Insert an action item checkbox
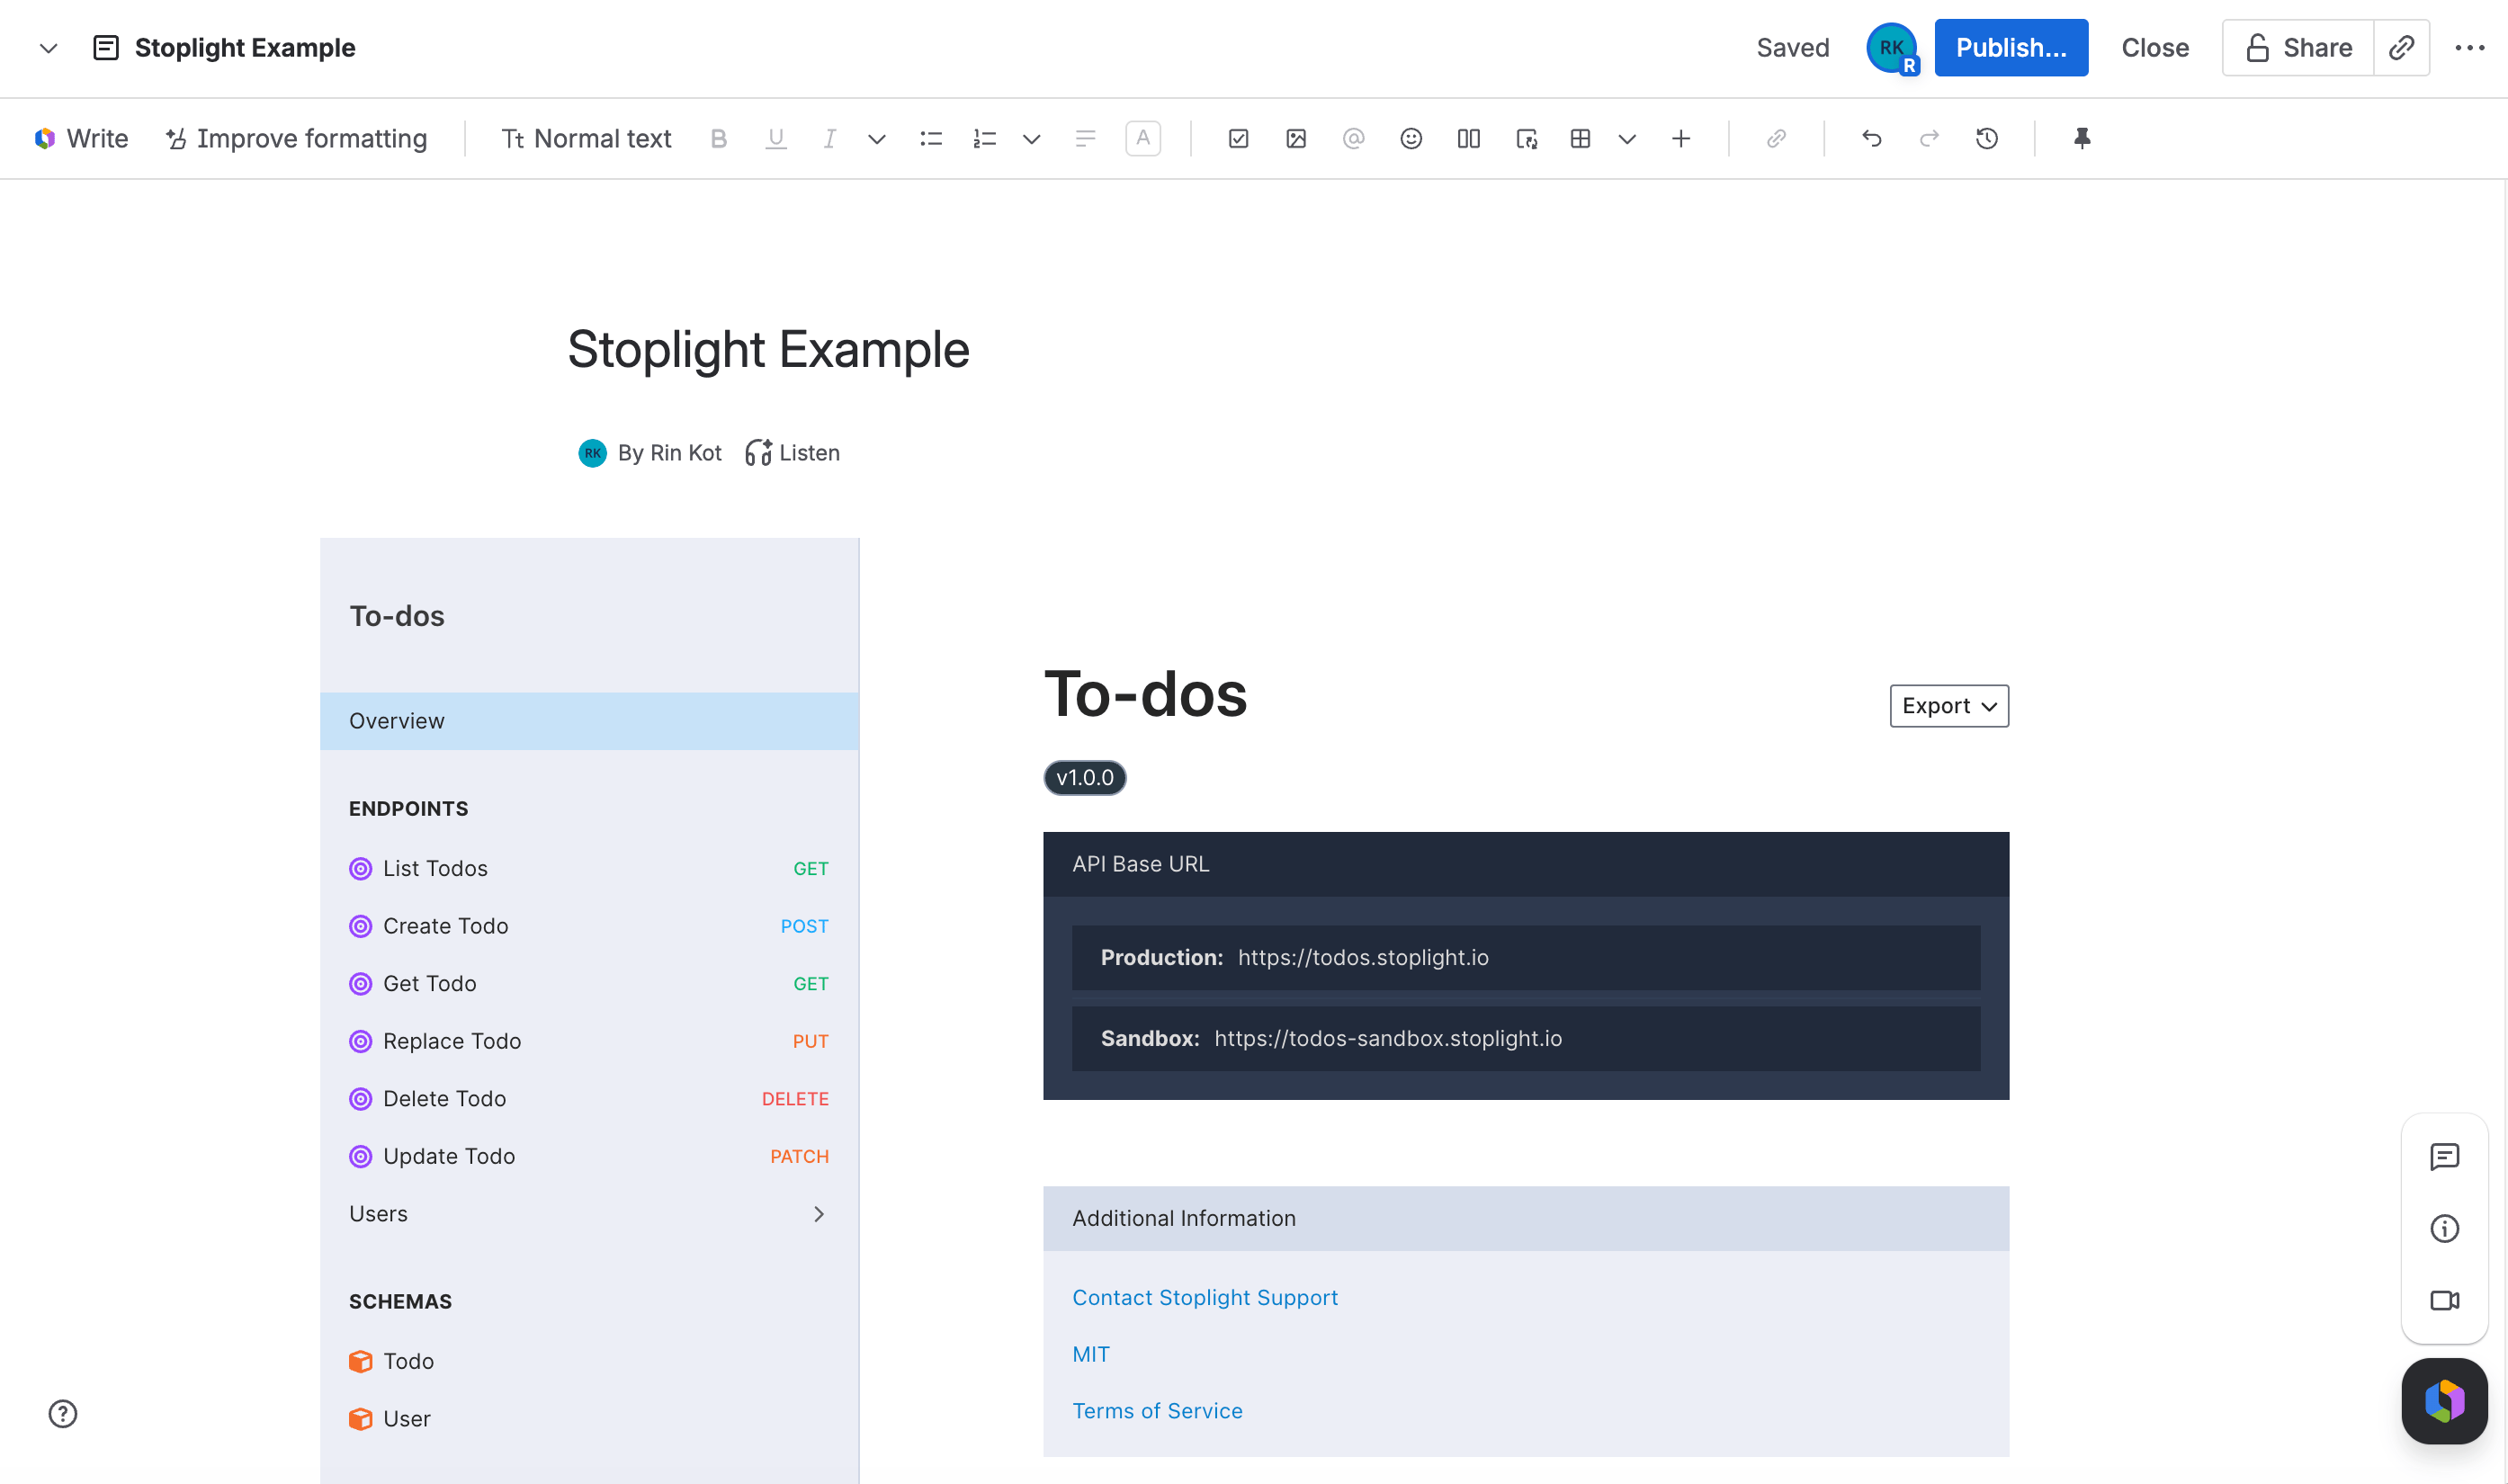2508x1484 pixels. click(x=1238, y=138)
